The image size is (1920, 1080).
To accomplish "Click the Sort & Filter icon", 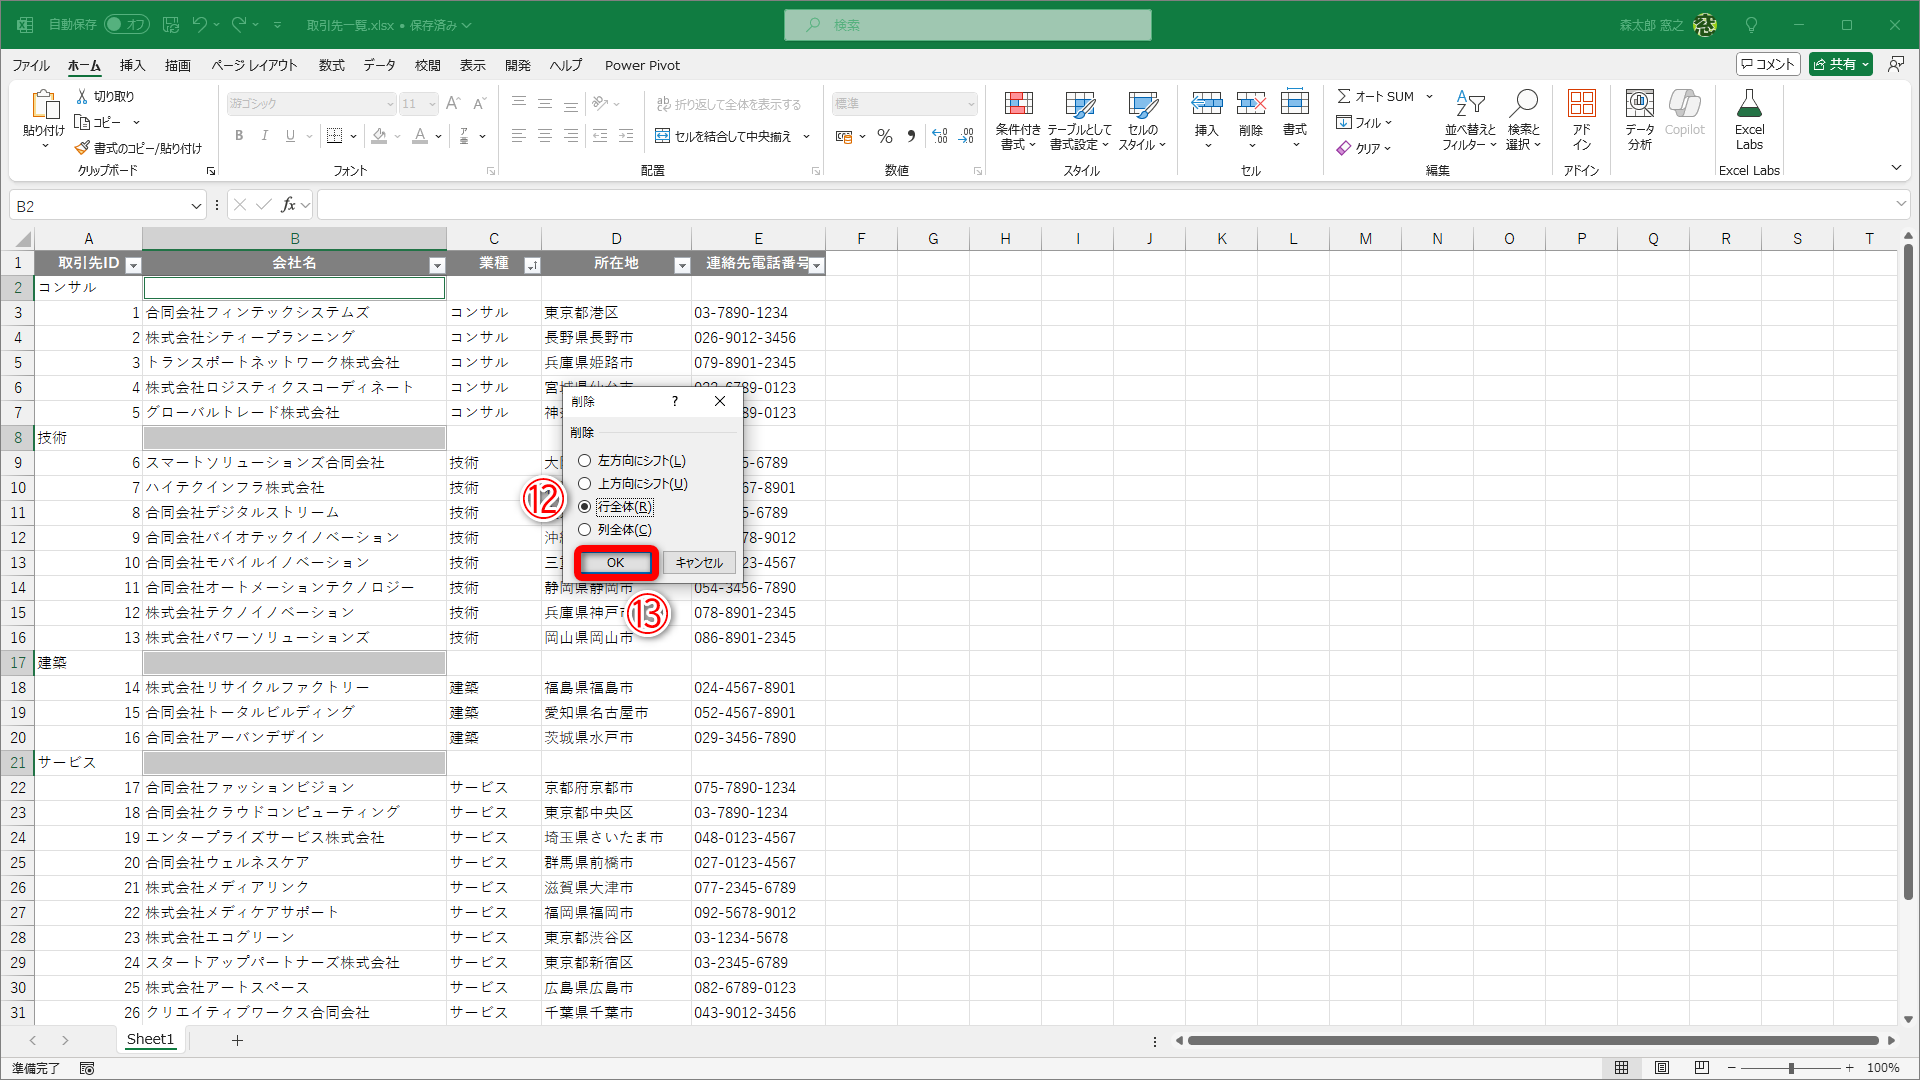I will click(1469, 104).
